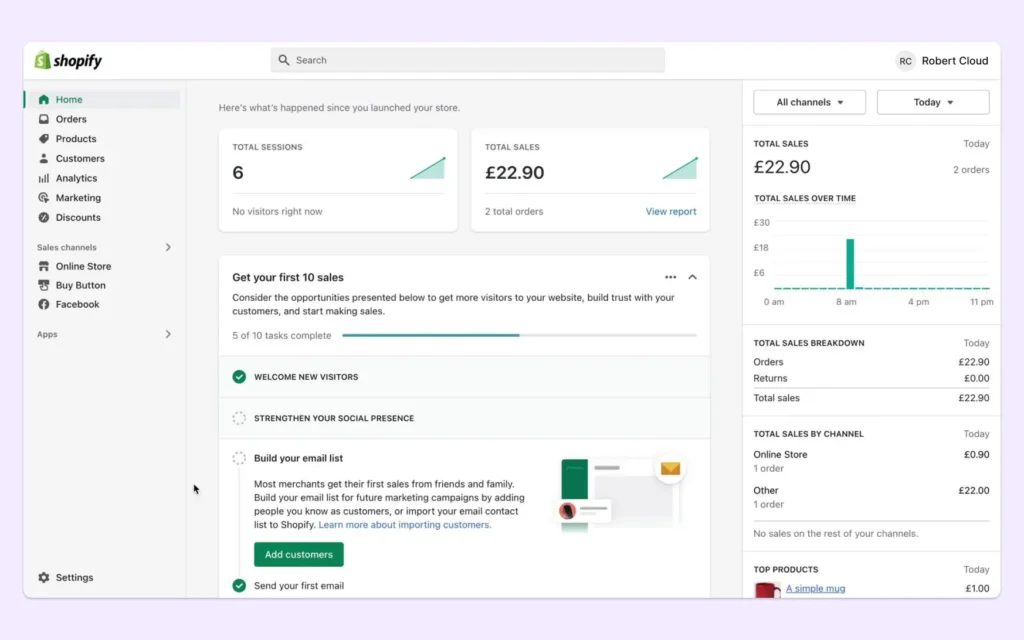Open Learn more about importing customers link

coord(404,524)
